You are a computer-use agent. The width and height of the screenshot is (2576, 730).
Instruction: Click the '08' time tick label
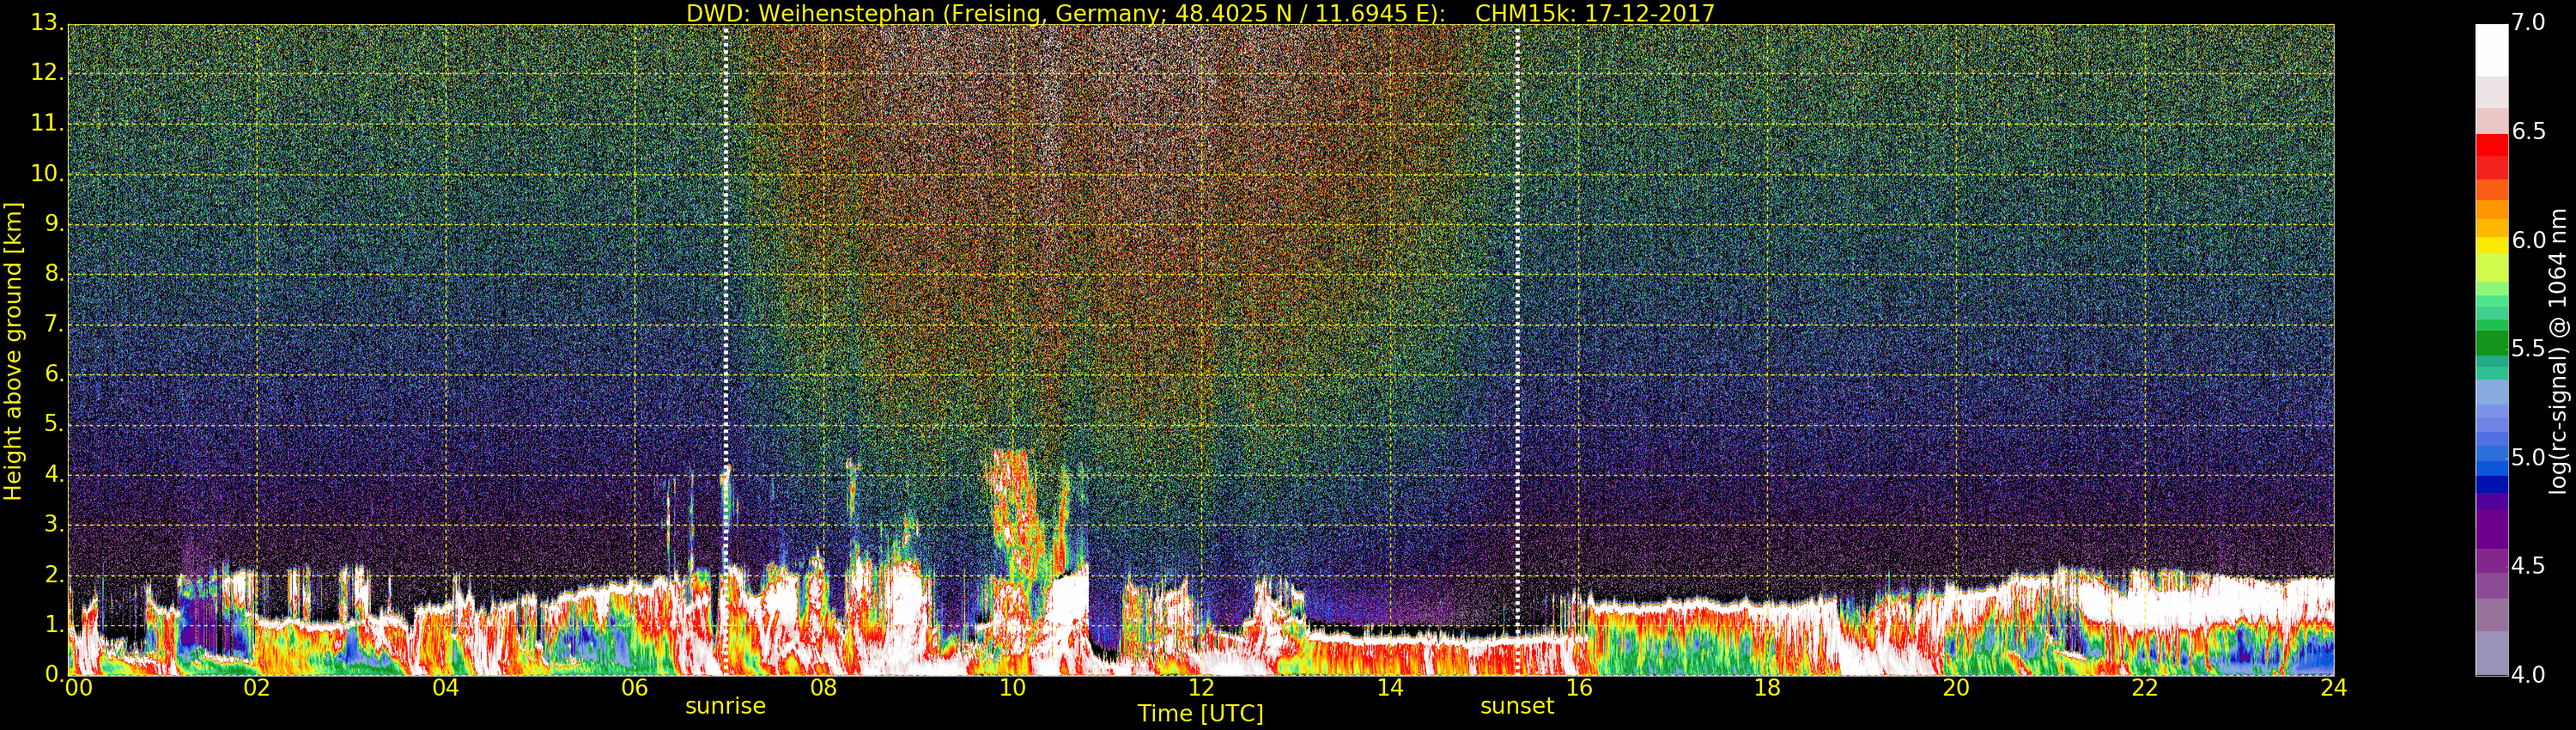coord(823,688)
